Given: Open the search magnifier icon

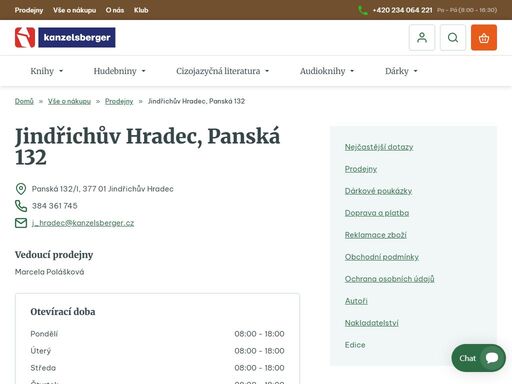Looking at the screenshot, I should click(x=453, y=37).
